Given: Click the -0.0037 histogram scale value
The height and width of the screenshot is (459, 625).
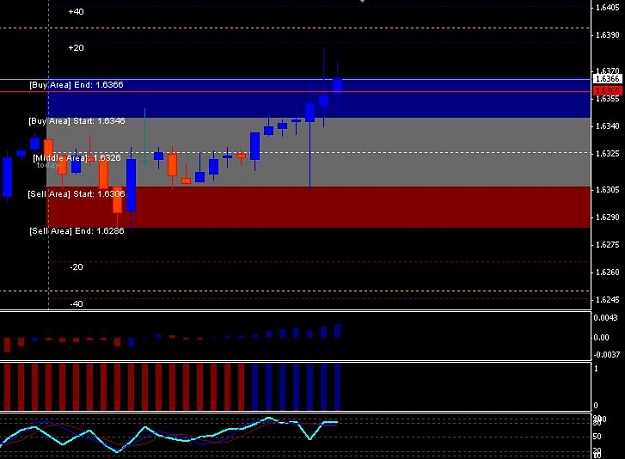Looking at the screenshot, I should coord(607,354).
